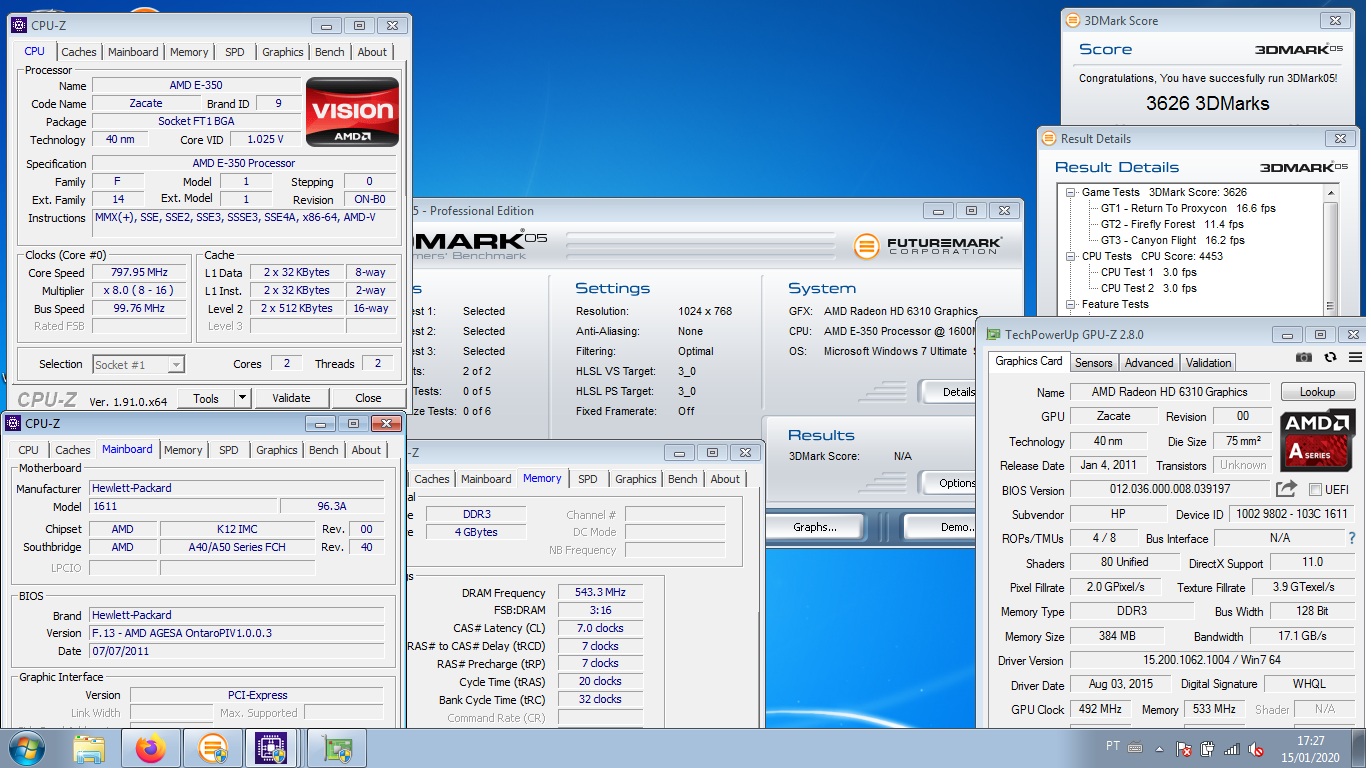
Task: Switch to SPD tab in Memory CPU-Z window
Action: [x=587, y=479]
